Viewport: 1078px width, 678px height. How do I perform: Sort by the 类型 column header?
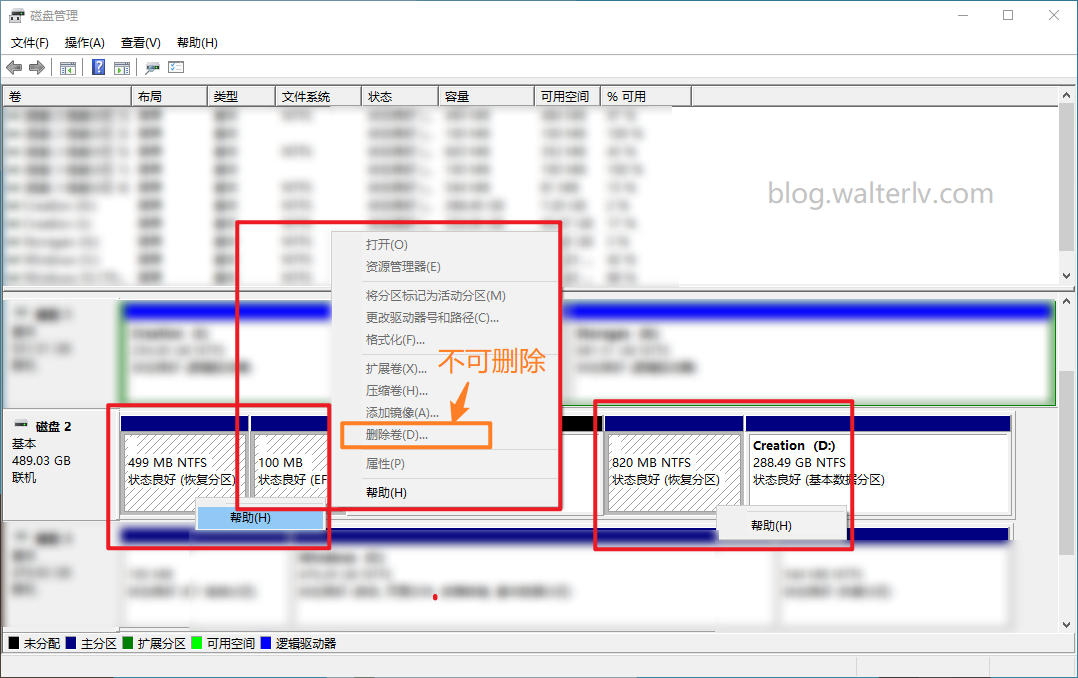[241, 96]
